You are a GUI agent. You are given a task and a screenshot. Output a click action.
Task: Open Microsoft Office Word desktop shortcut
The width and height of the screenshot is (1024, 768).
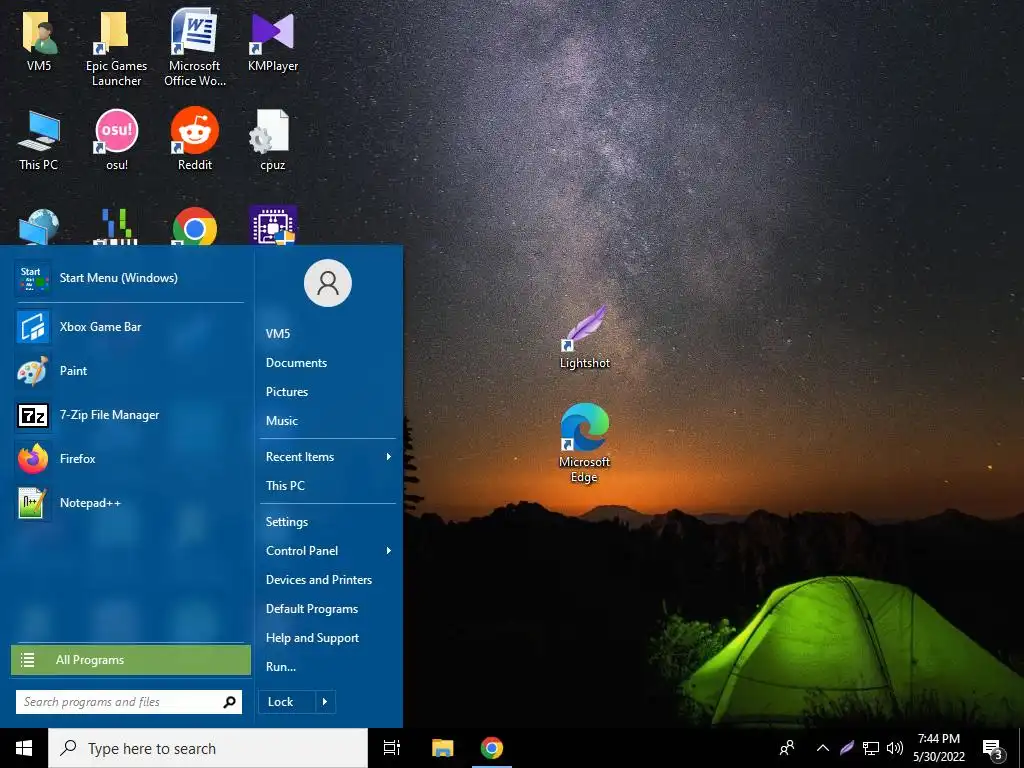click(195, 47)
